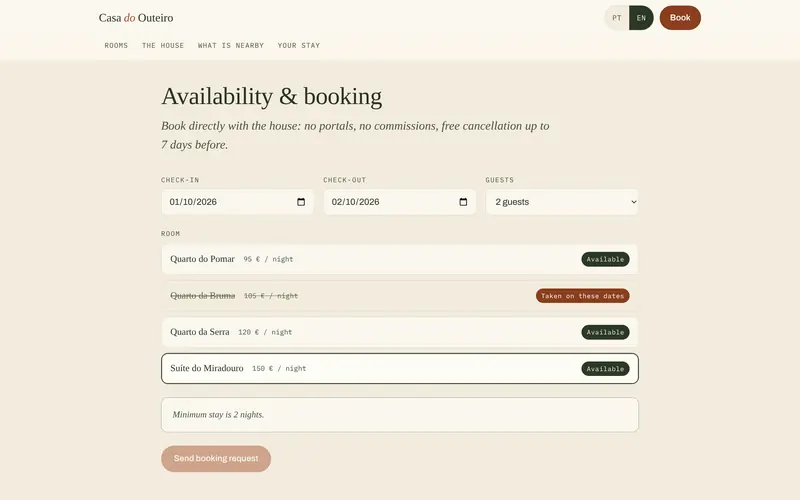This screenshot has height=500, width=800.
Task: Click the 150 € / night price
Action: [279, 368]
